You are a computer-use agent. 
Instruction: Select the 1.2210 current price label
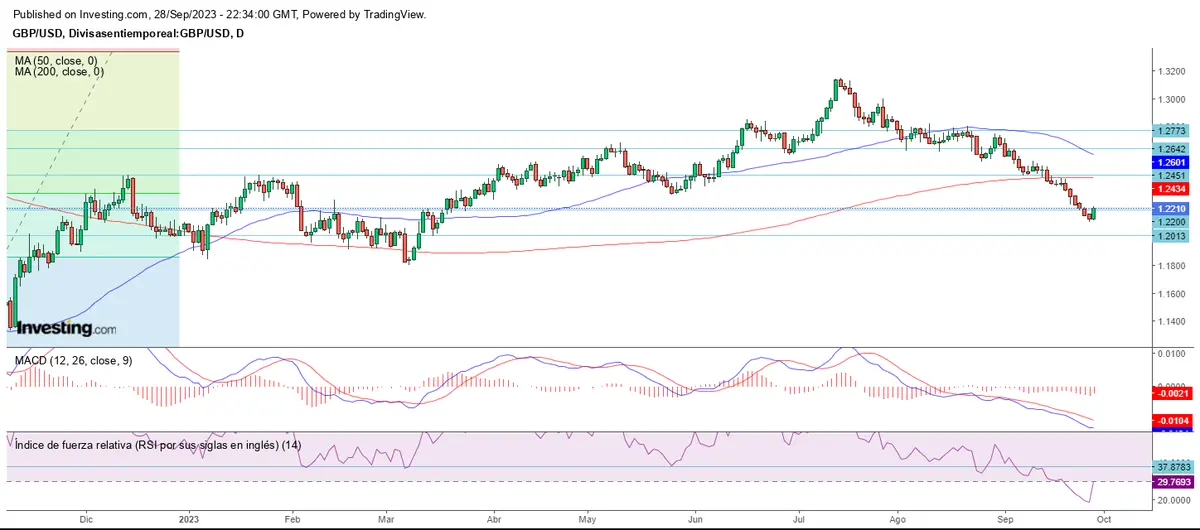pyautogui.click(x=1170, y=209)
